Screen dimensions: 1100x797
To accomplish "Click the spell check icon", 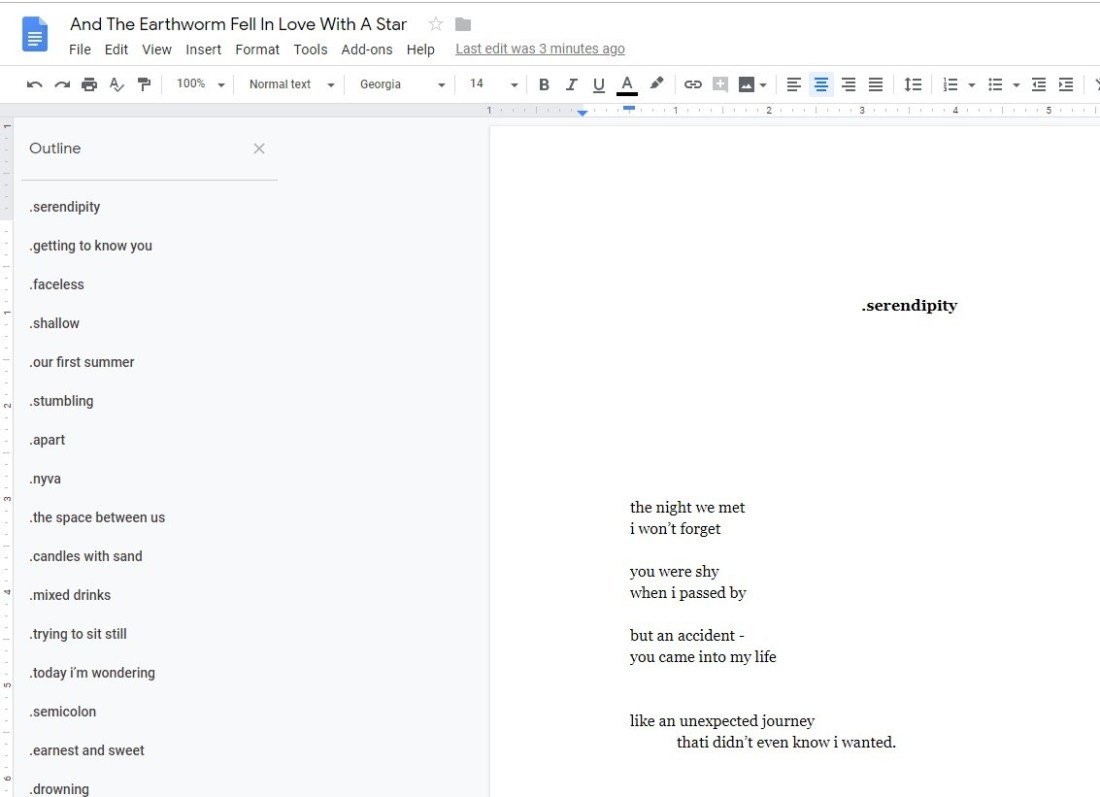I will [116, 85].
